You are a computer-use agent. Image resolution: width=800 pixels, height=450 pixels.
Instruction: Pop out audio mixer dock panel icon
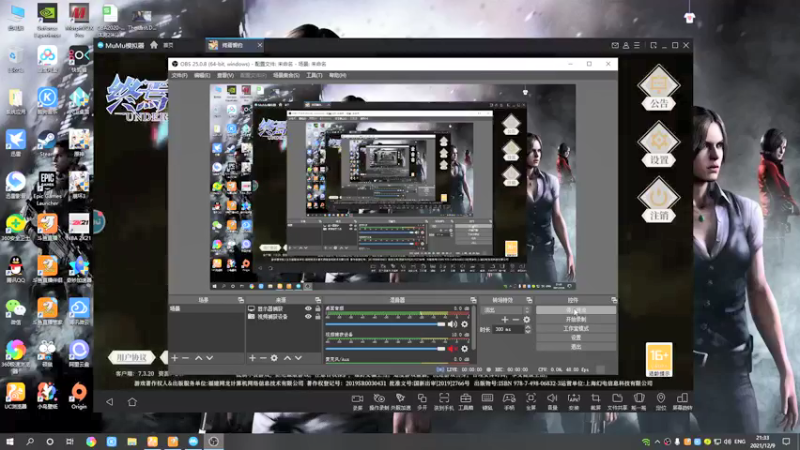coord(473,300)
